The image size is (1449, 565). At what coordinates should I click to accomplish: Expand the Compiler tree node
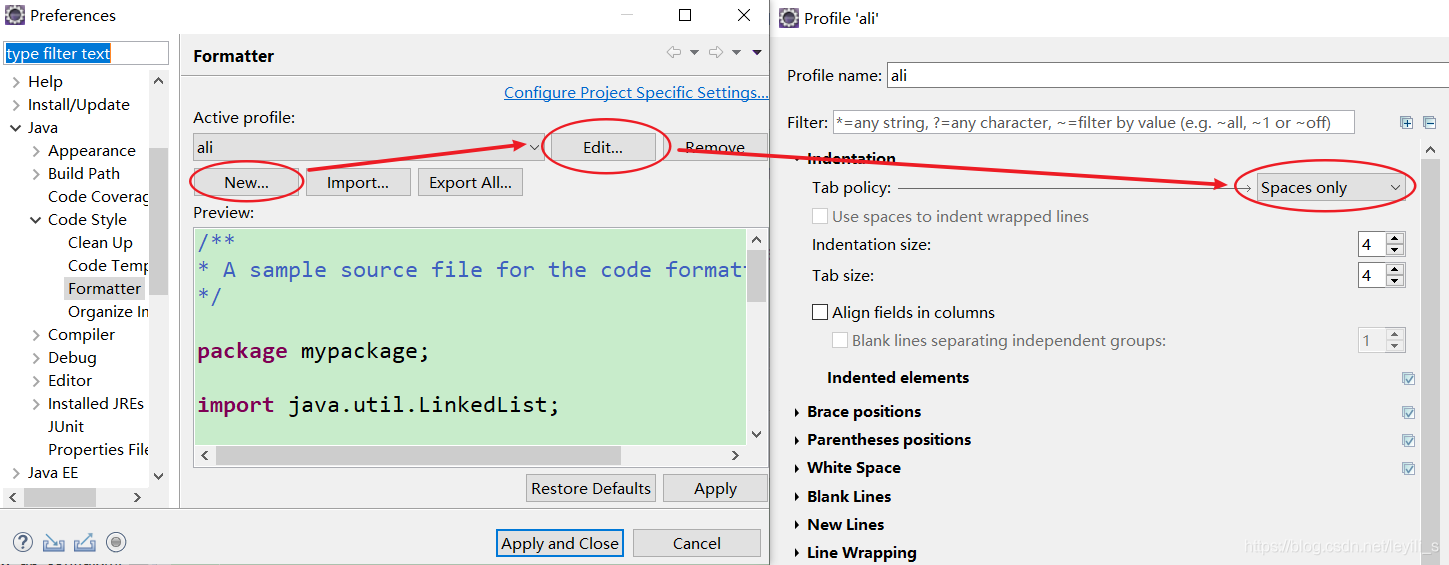36,335
